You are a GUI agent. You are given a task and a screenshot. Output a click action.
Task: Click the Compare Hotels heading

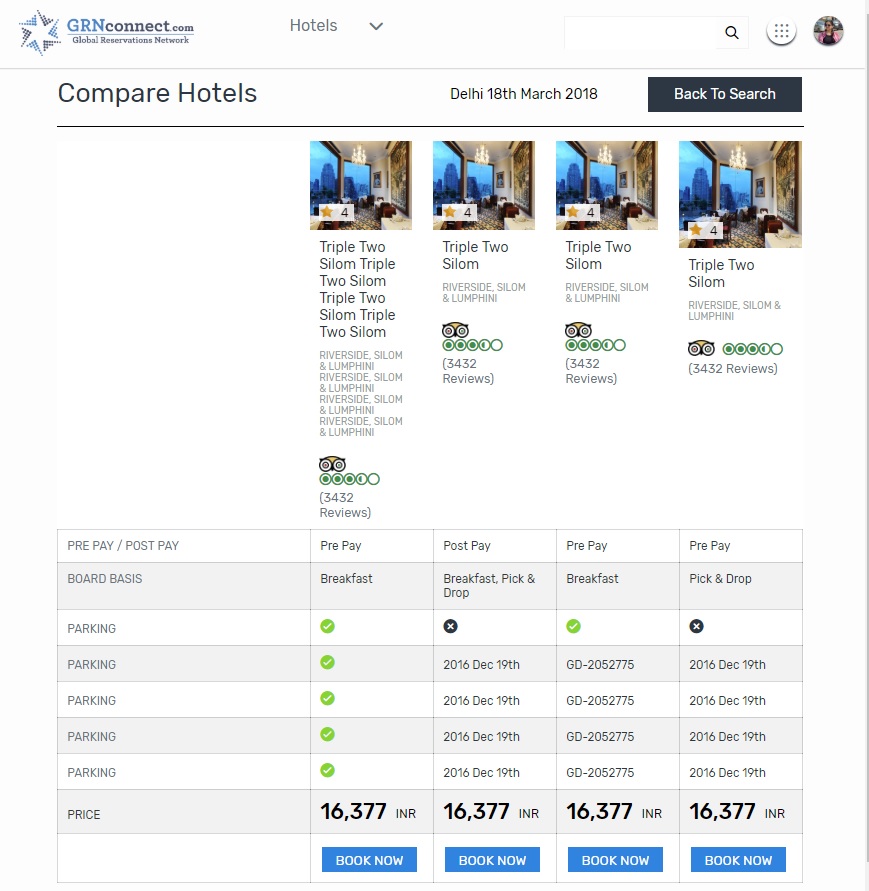click(157, 93)
